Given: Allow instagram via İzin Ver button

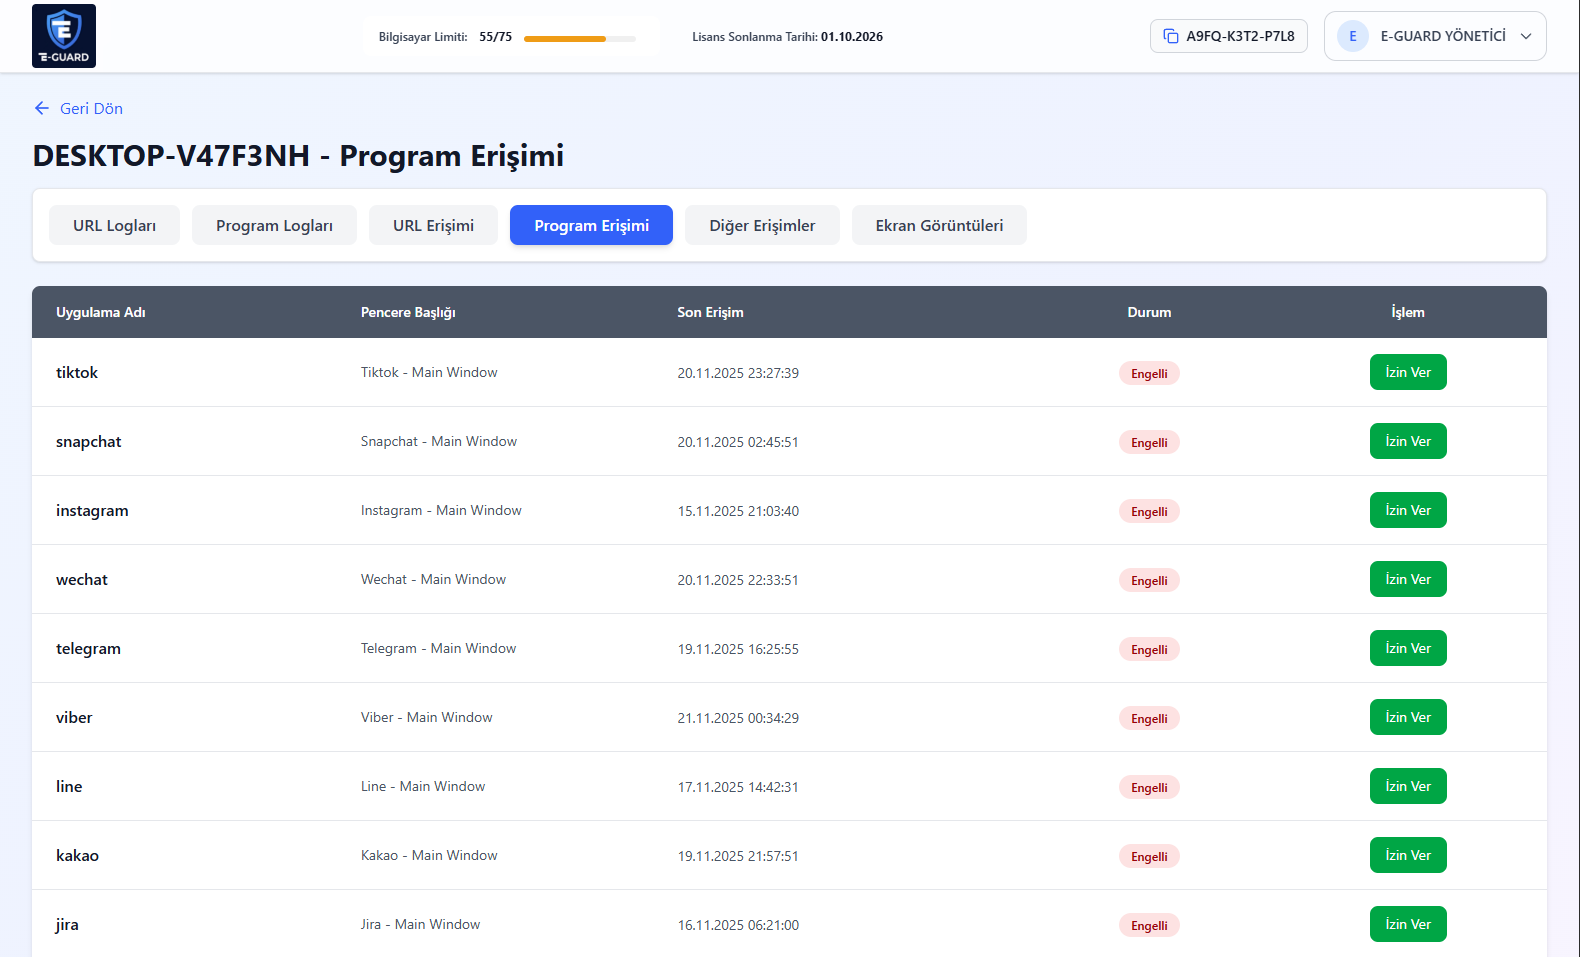Looking at the screenshot, I should coord(1407,510).
